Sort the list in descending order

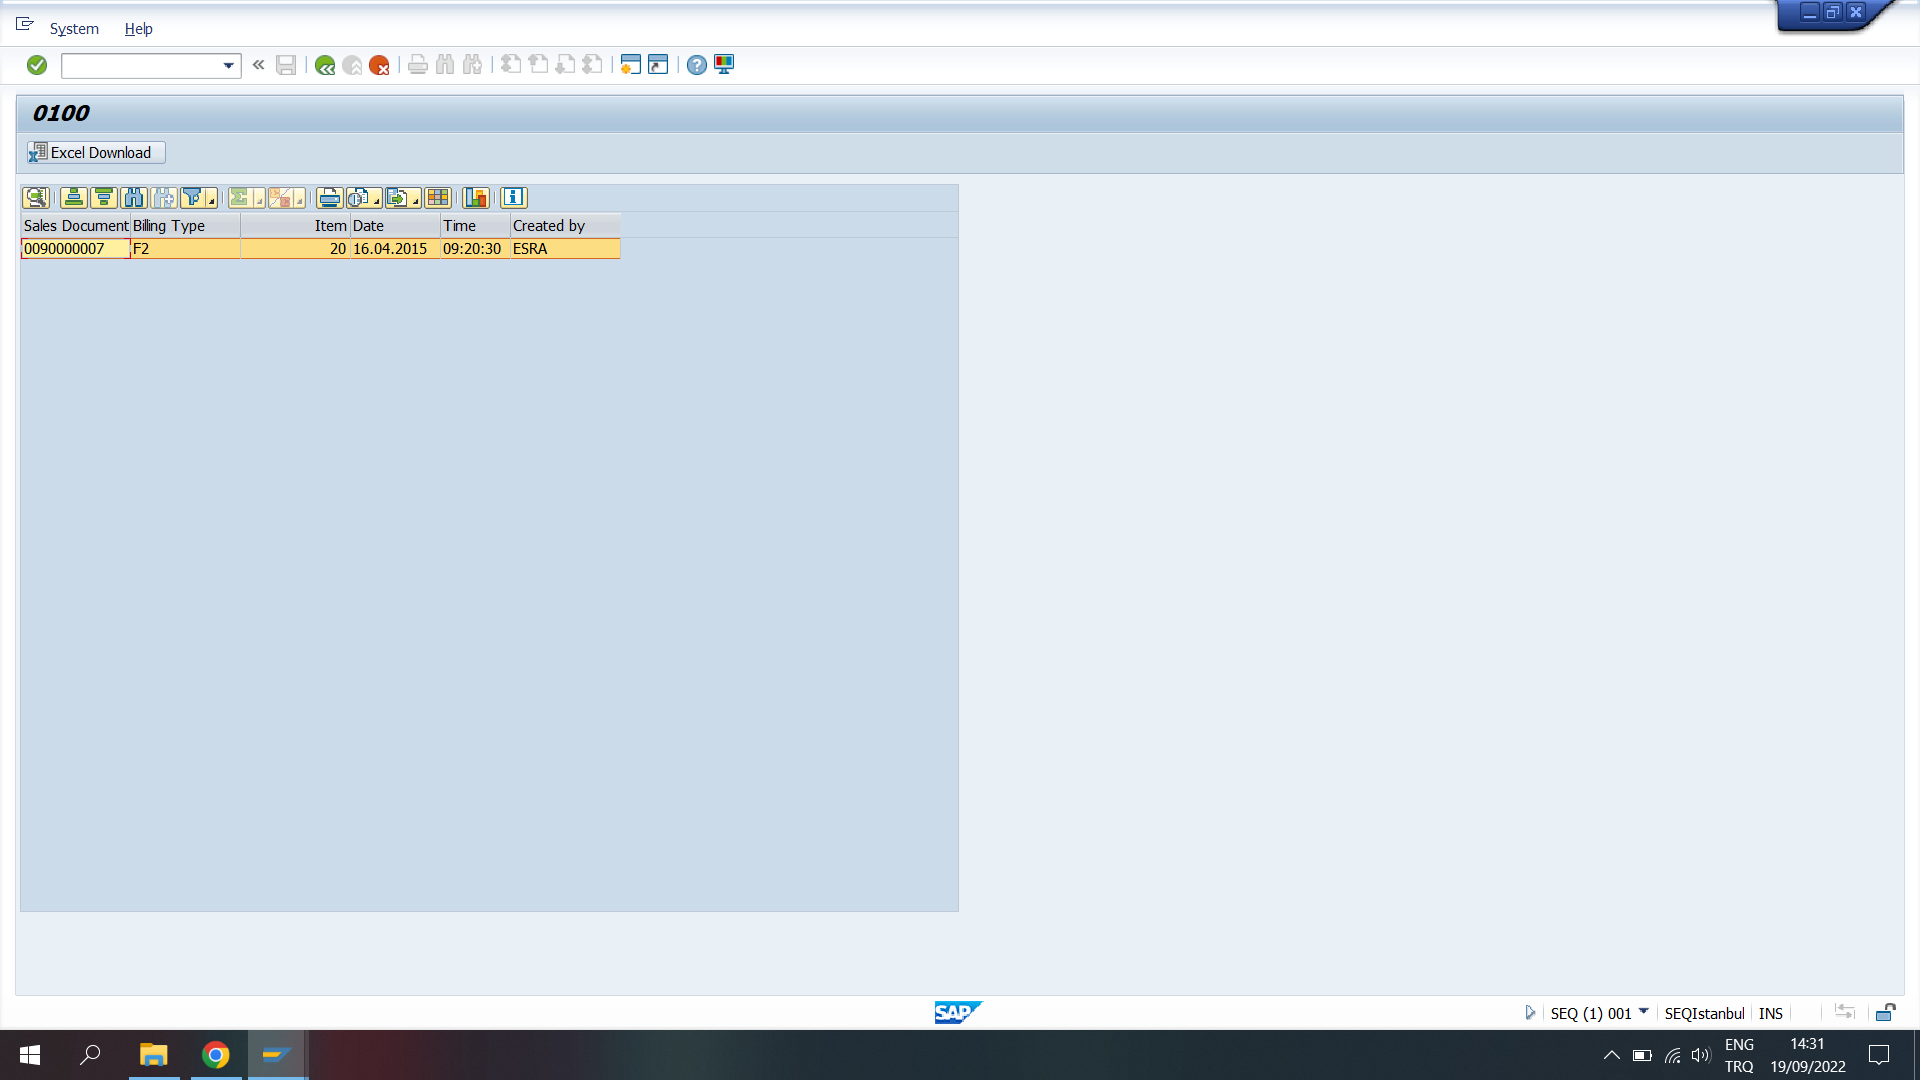pyautogui.click(x=103, y=198)
